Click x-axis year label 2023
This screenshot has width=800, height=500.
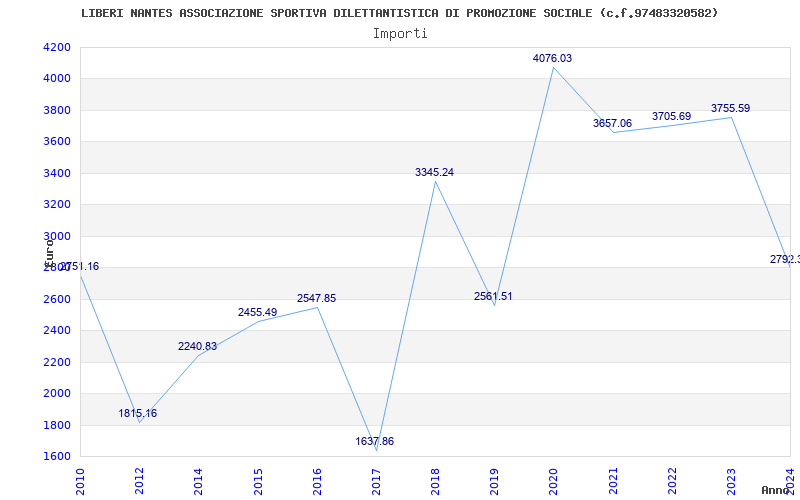click(x=731, y=481)
